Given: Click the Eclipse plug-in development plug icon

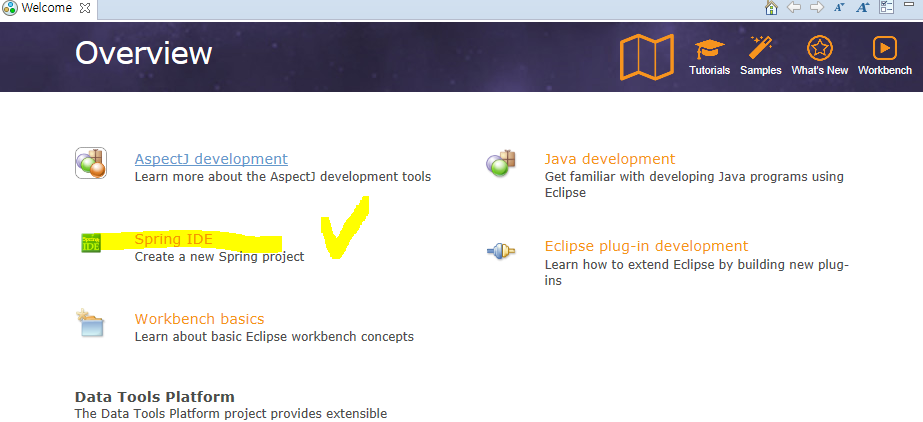Looking at the screenshot, I should tap(501, 251).
